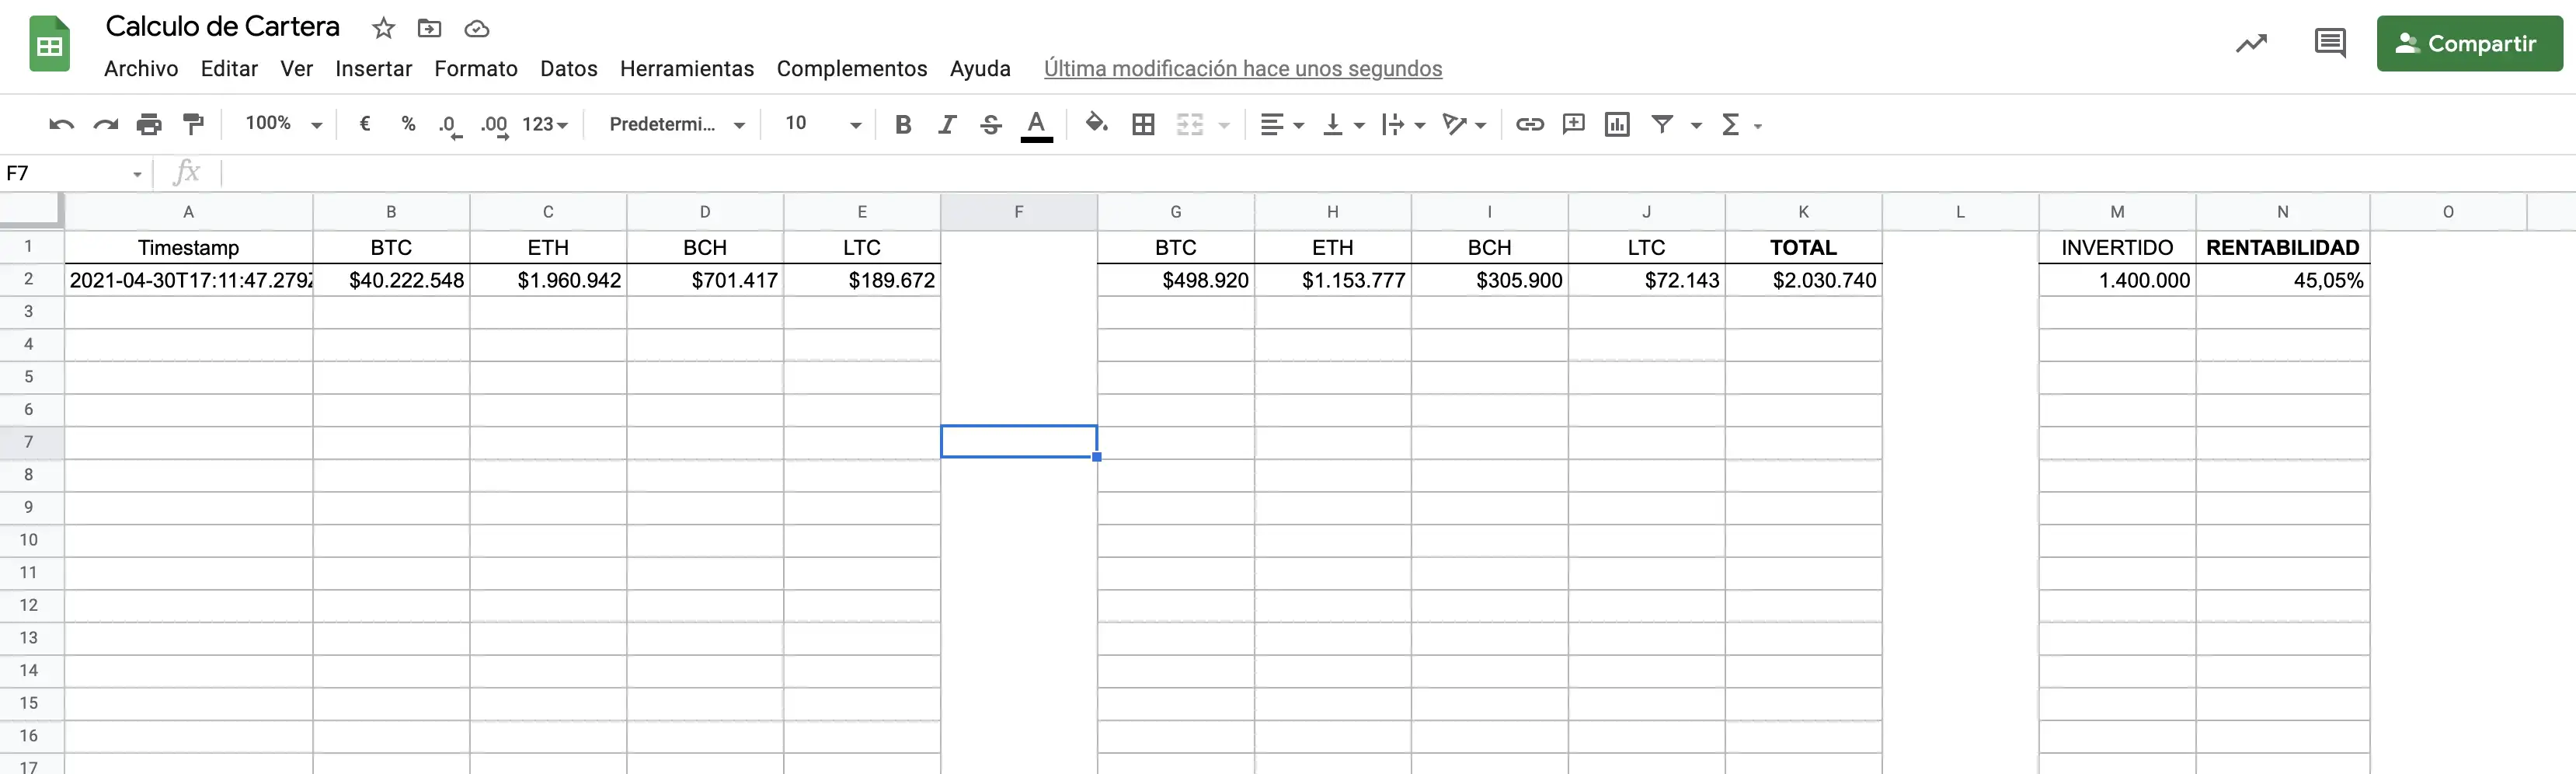
Task: Open the last modification history link
Action: click(x=1243, y=68)
